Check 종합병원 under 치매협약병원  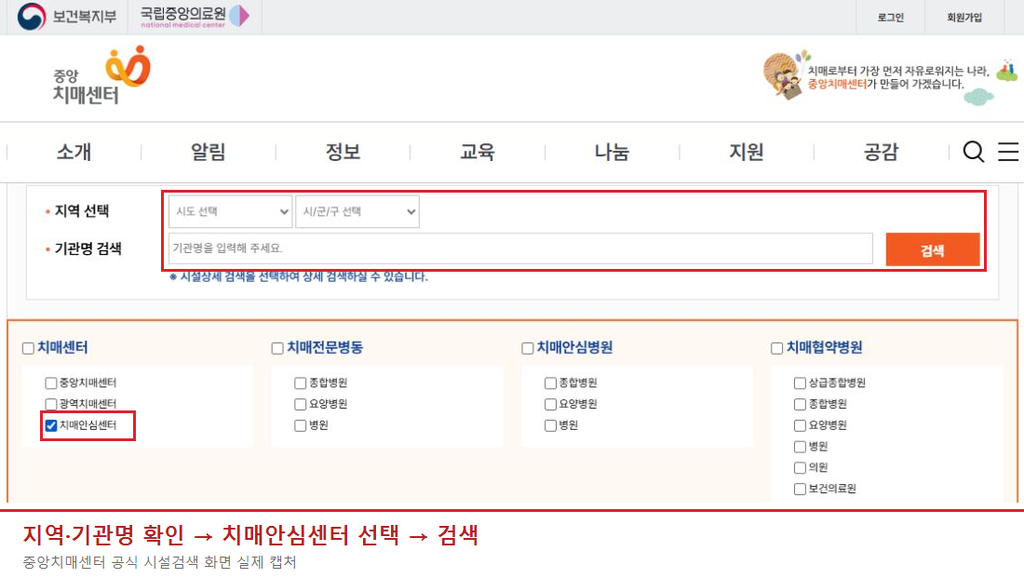(800, 404)
